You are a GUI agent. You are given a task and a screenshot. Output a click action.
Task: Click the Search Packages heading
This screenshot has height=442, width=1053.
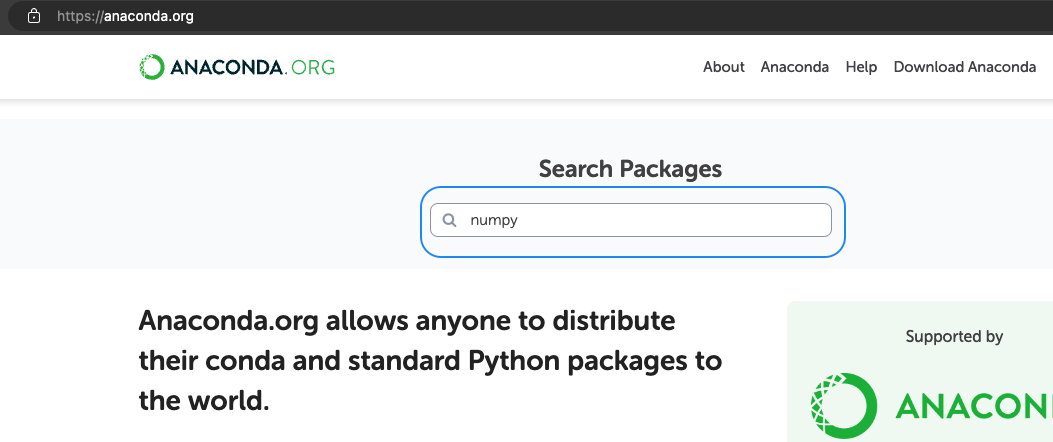pyautogui.click(x=630, y=169)
